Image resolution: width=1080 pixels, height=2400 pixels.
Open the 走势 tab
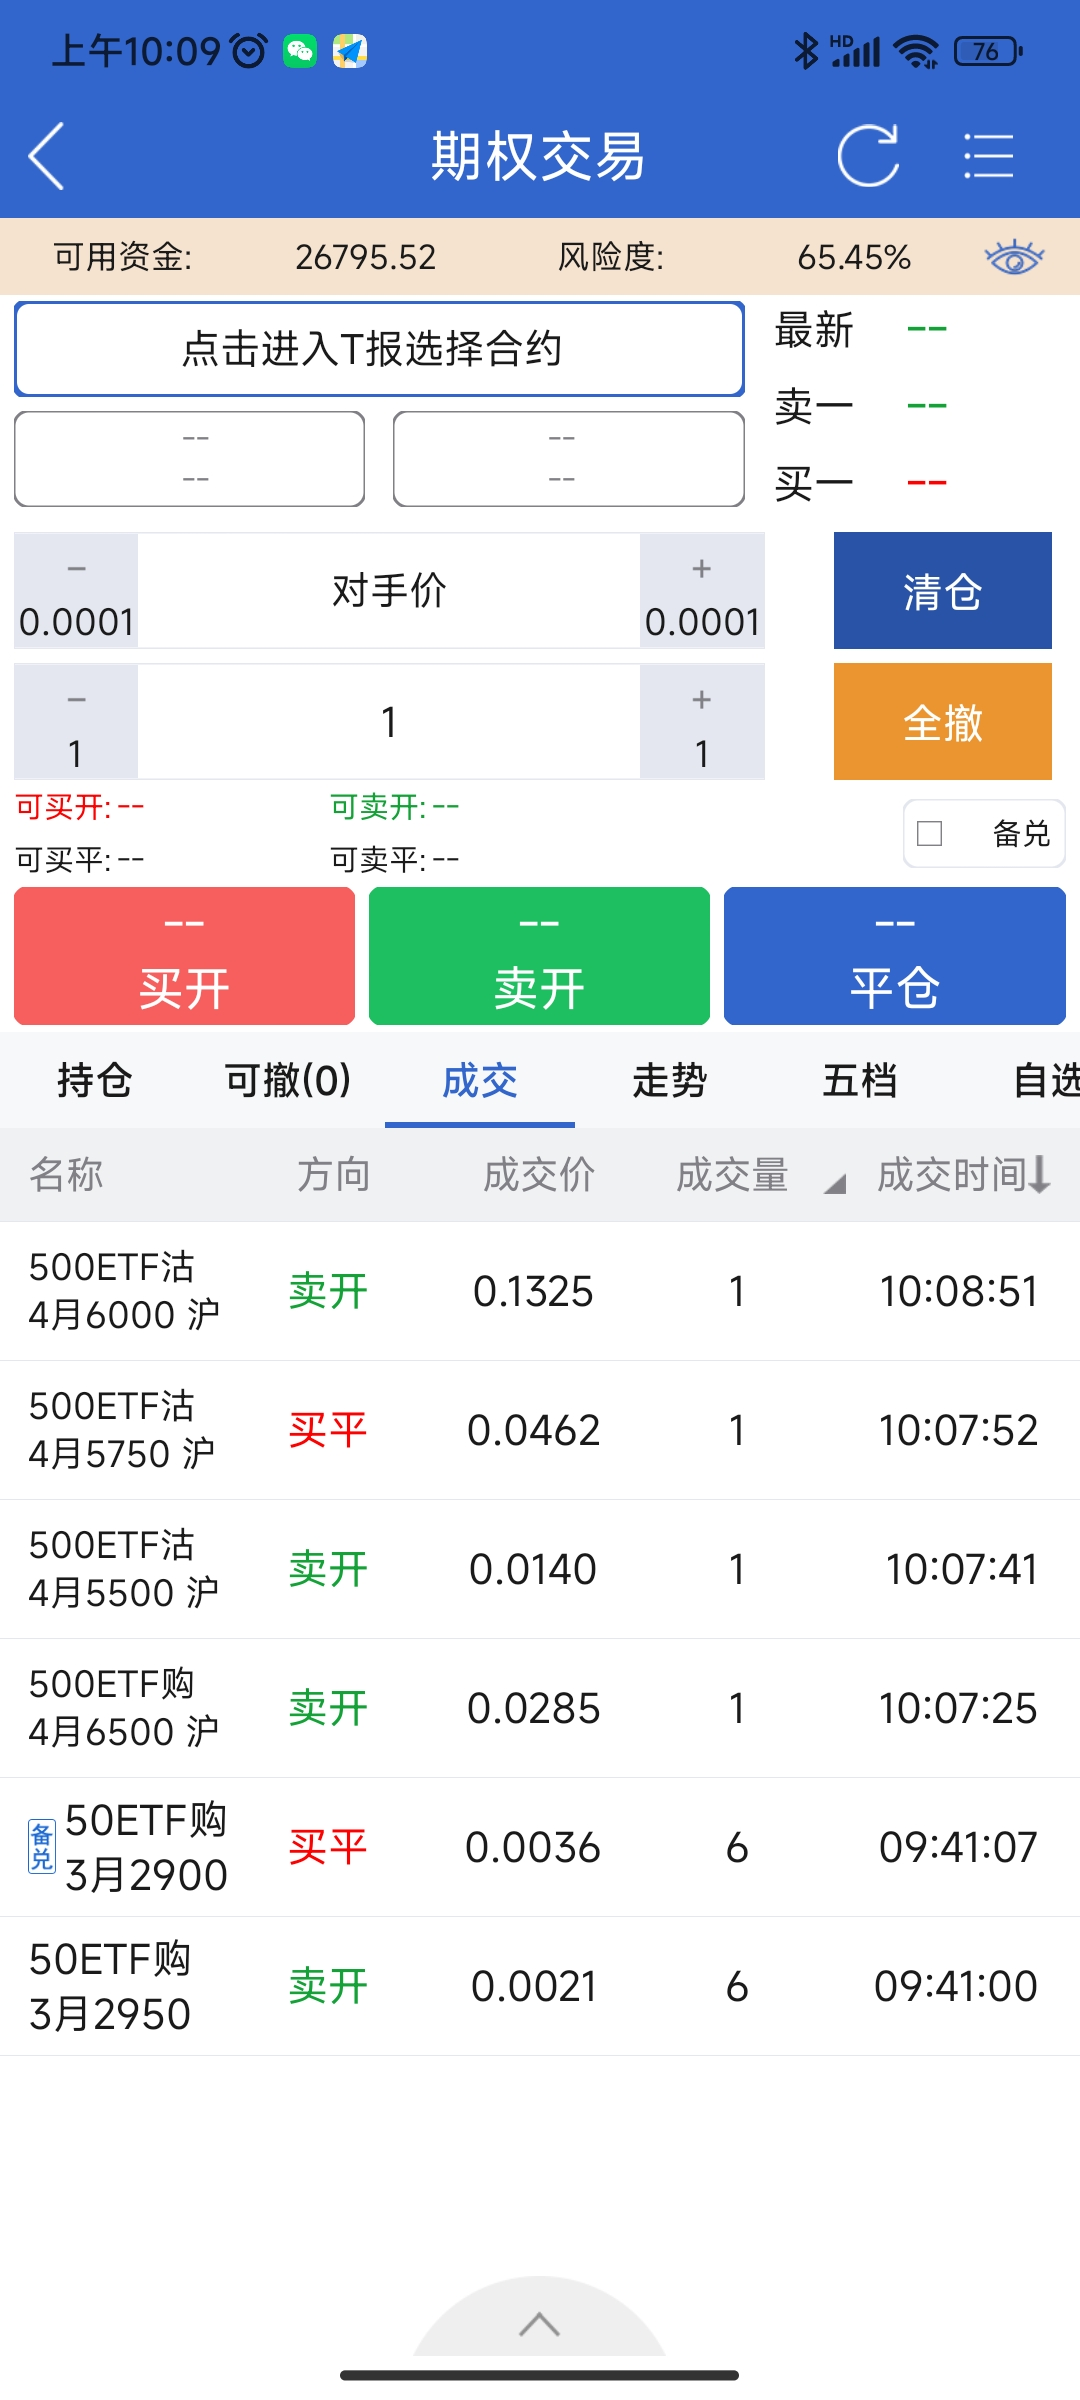(669, 1080)
